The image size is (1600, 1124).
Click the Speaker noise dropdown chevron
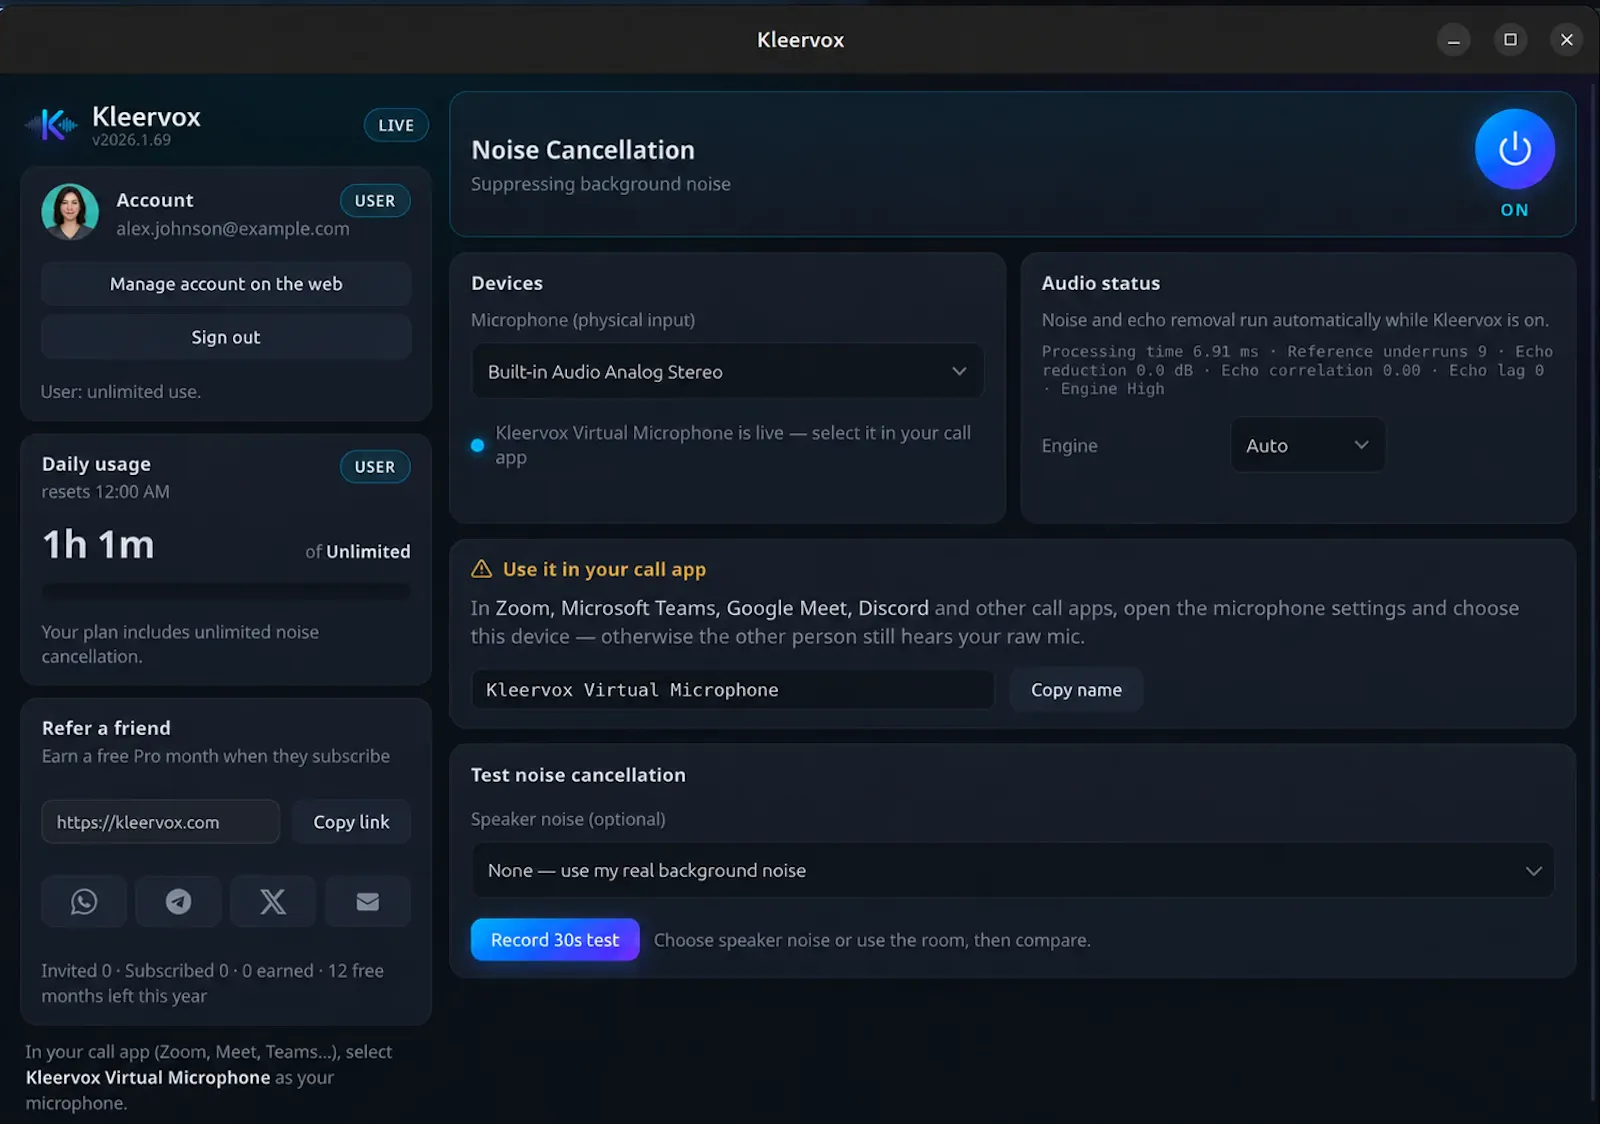point(1533,871)
